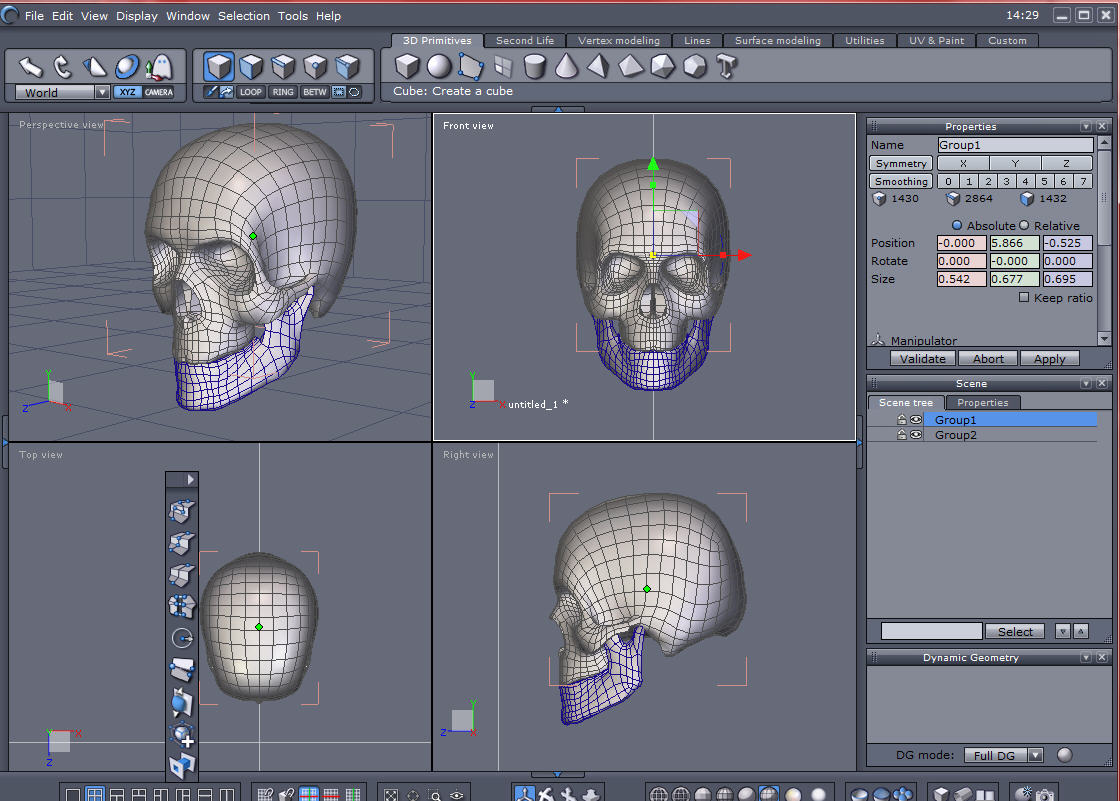This screenshot has height=801, width=1120.
Task: Collapse the Dynamic Geometry panel arrow
Action: coord(1086,657)
